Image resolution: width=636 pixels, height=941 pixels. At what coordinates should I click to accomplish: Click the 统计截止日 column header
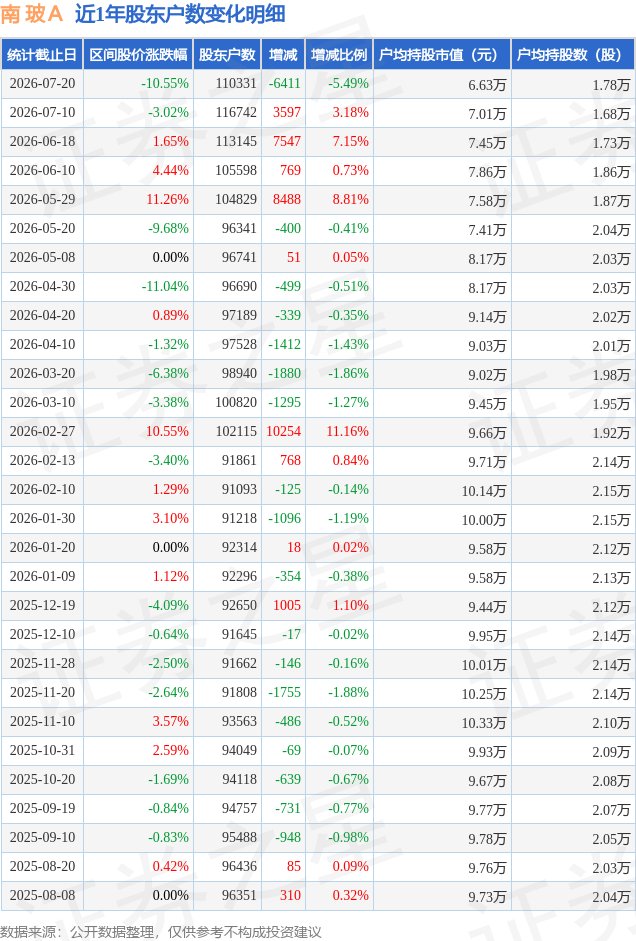coord(42,55)
